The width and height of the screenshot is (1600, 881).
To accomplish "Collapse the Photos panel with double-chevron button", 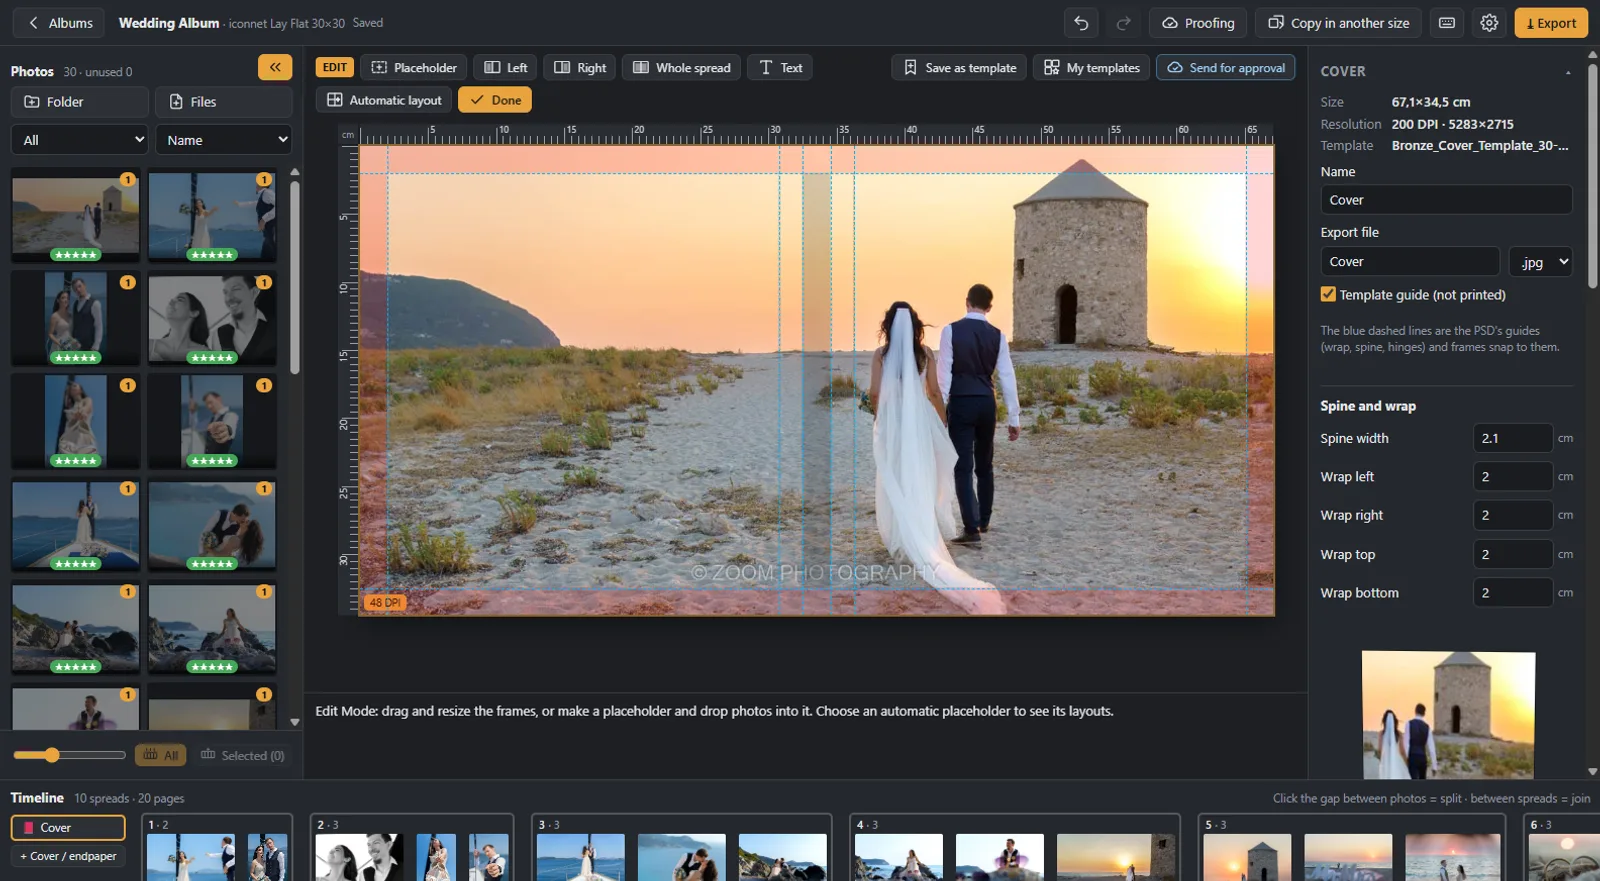I will [x=275, y=67].
